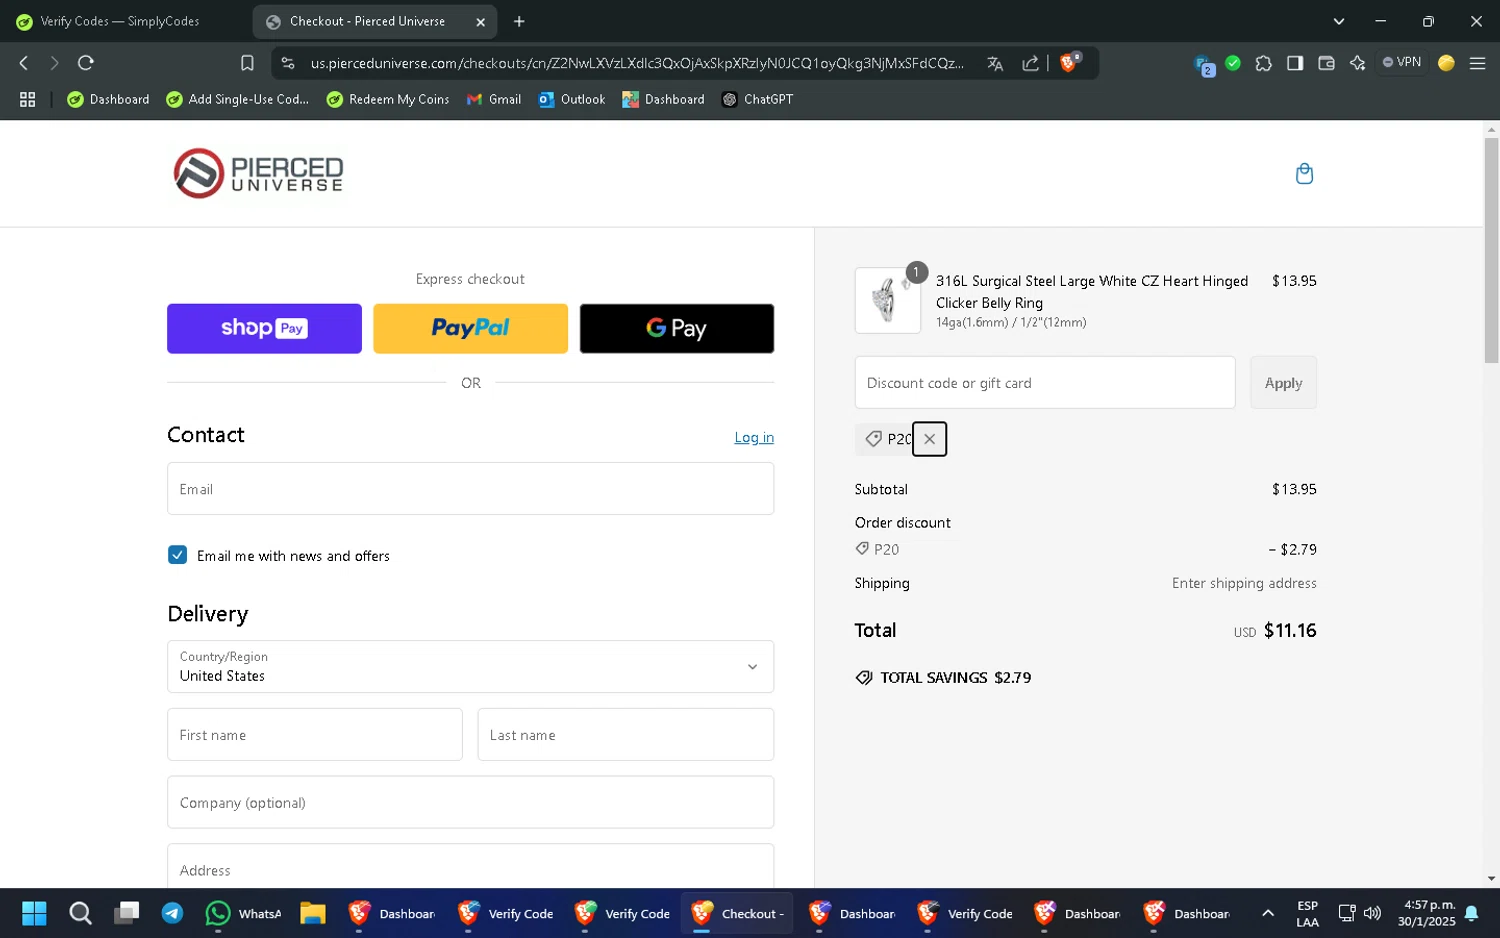Switch to Verify Codes — SimplyCodes tab
The width and height of the screenshot is (1500, 938).
tap(120, 21)
